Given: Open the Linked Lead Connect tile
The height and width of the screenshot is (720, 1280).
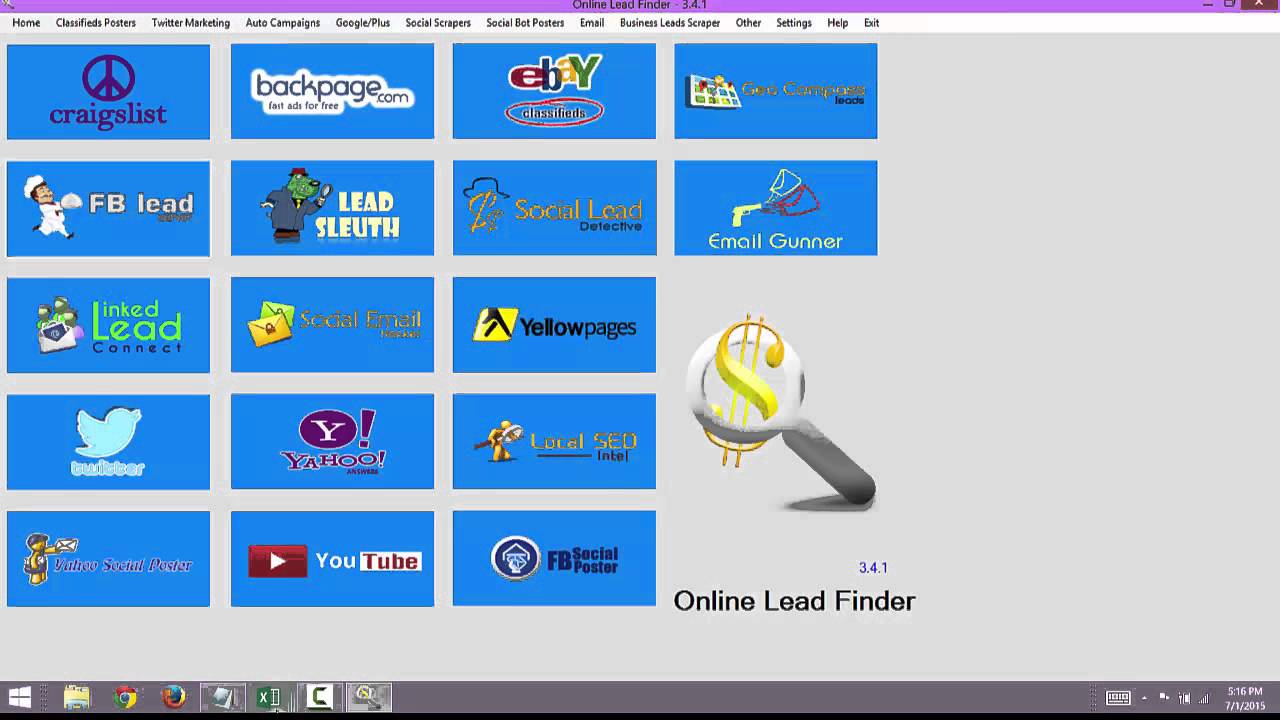Looking at the screenshot, I should click(x=108, y=325).
